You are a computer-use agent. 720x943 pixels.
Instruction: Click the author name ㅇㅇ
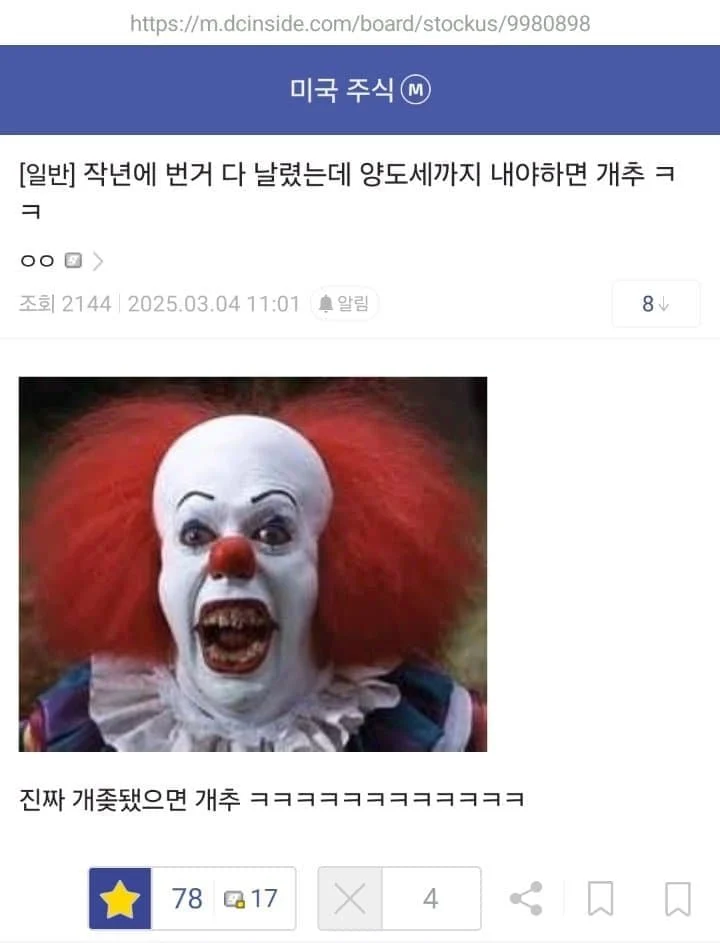pos(37,260)
